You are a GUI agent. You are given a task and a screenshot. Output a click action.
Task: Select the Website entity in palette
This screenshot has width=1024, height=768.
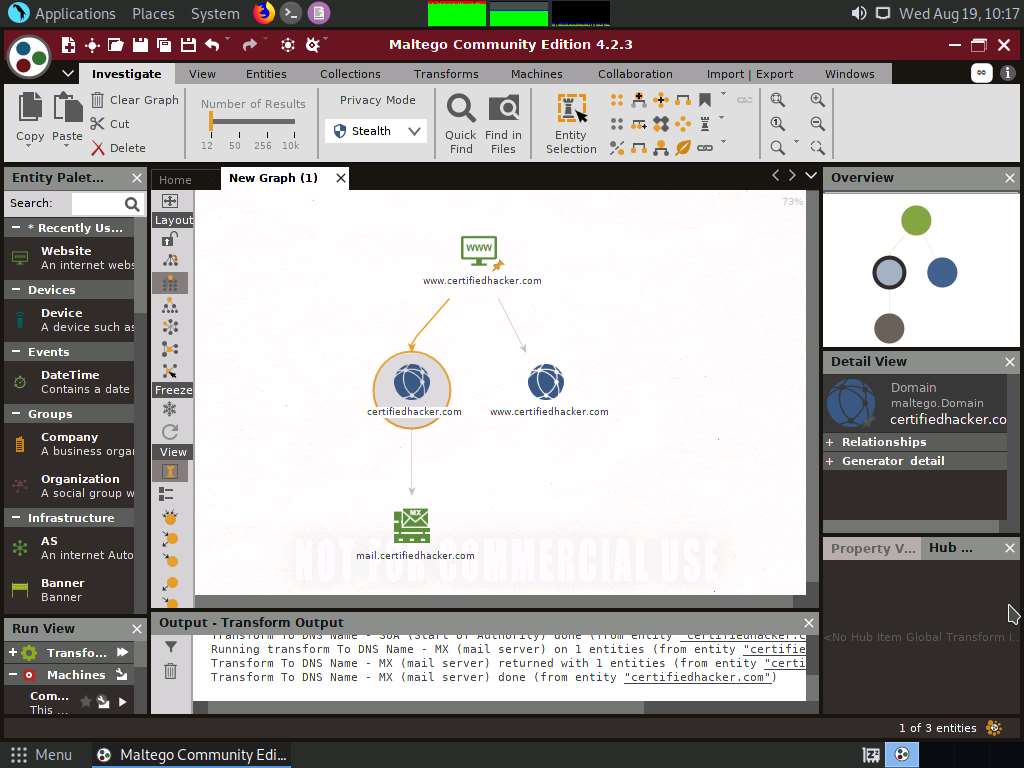[x=70, y=258]
